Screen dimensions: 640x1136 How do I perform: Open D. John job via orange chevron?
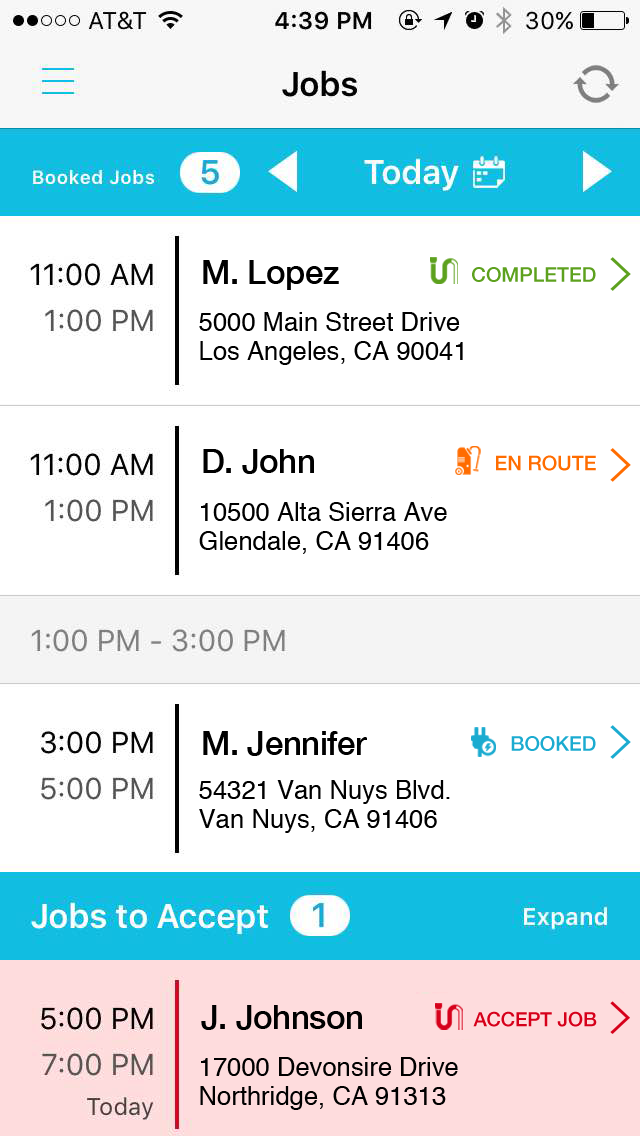(x=620, y=463)
